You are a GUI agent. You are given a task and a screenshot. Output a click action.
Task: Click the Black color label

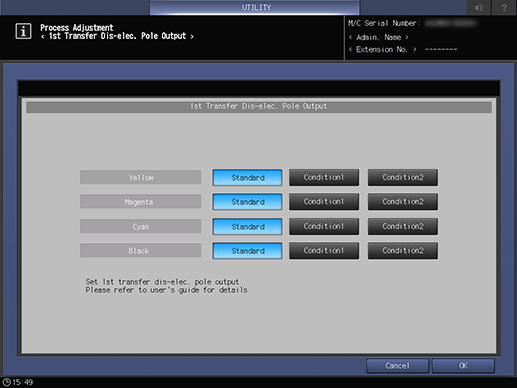pos(141,251)
